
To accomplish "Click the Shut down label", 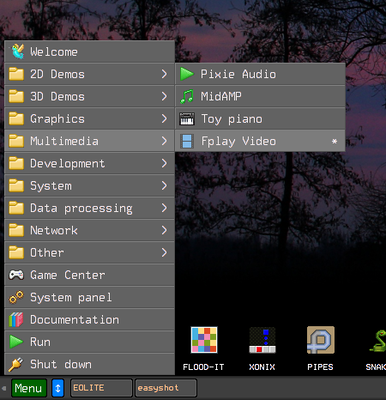I will (61, 364).
